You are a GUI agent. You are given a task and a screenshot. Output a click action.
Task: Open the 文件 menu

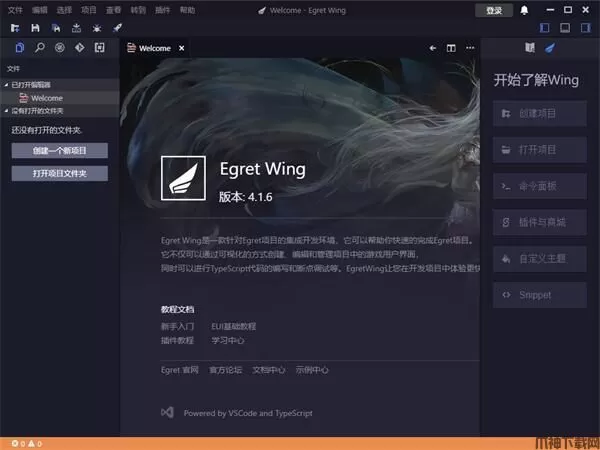(x=15, y=10)
